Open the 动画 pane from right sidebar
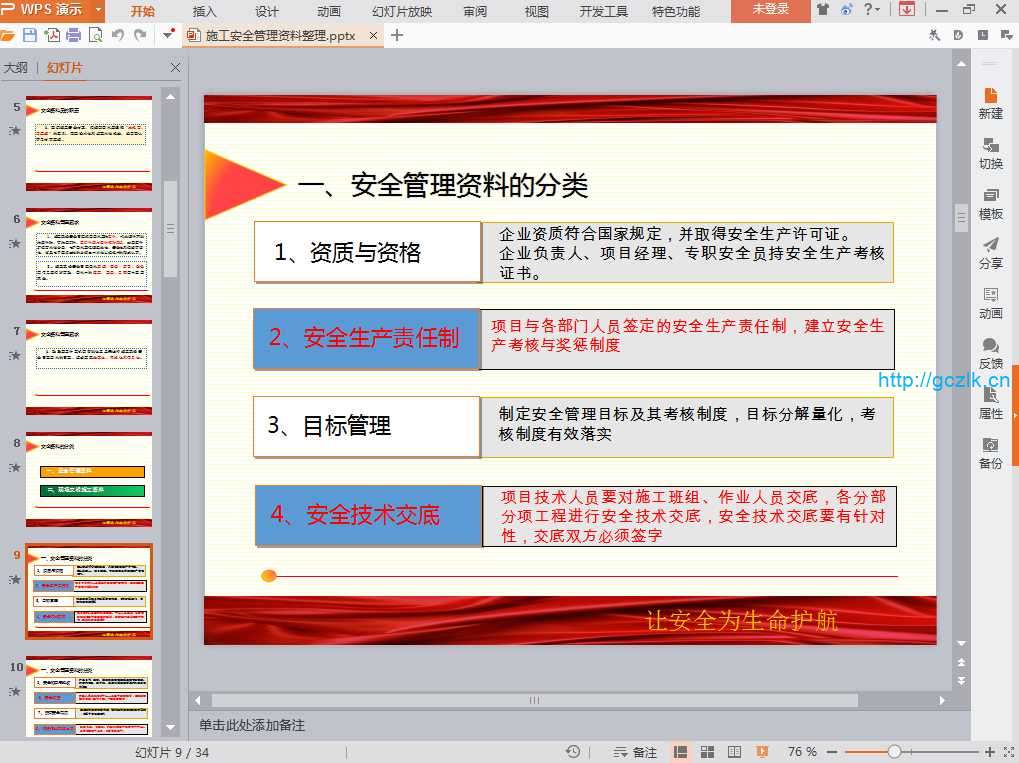 pos(990,302)
